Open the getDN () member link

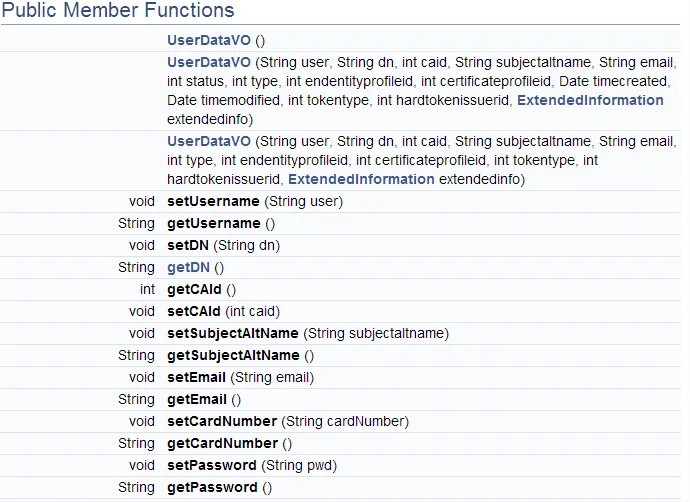tap(188, 267)
